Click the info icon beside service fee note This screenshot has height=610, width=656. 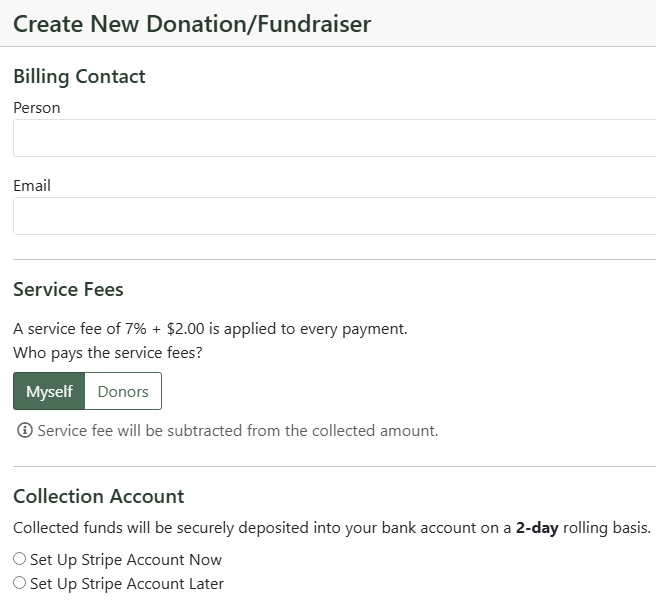[x=25, y=430]
